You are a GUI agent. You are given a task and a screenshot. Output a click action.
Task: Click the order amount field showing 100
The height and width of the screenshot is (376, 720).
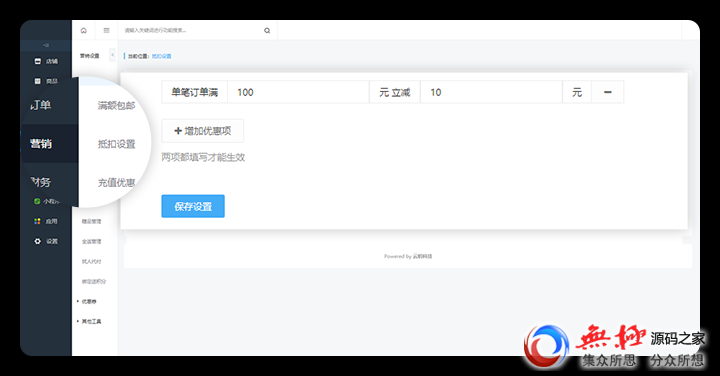298,92
